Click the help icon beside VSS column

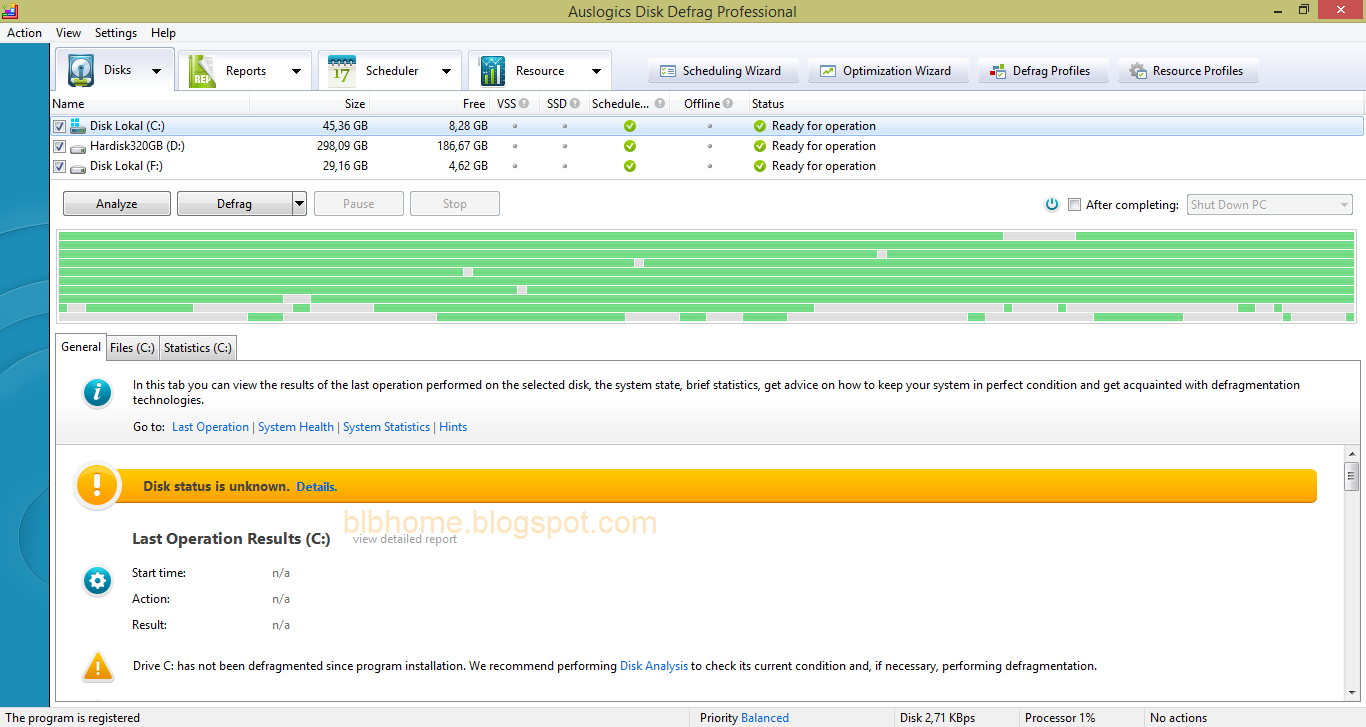(524, 103)
